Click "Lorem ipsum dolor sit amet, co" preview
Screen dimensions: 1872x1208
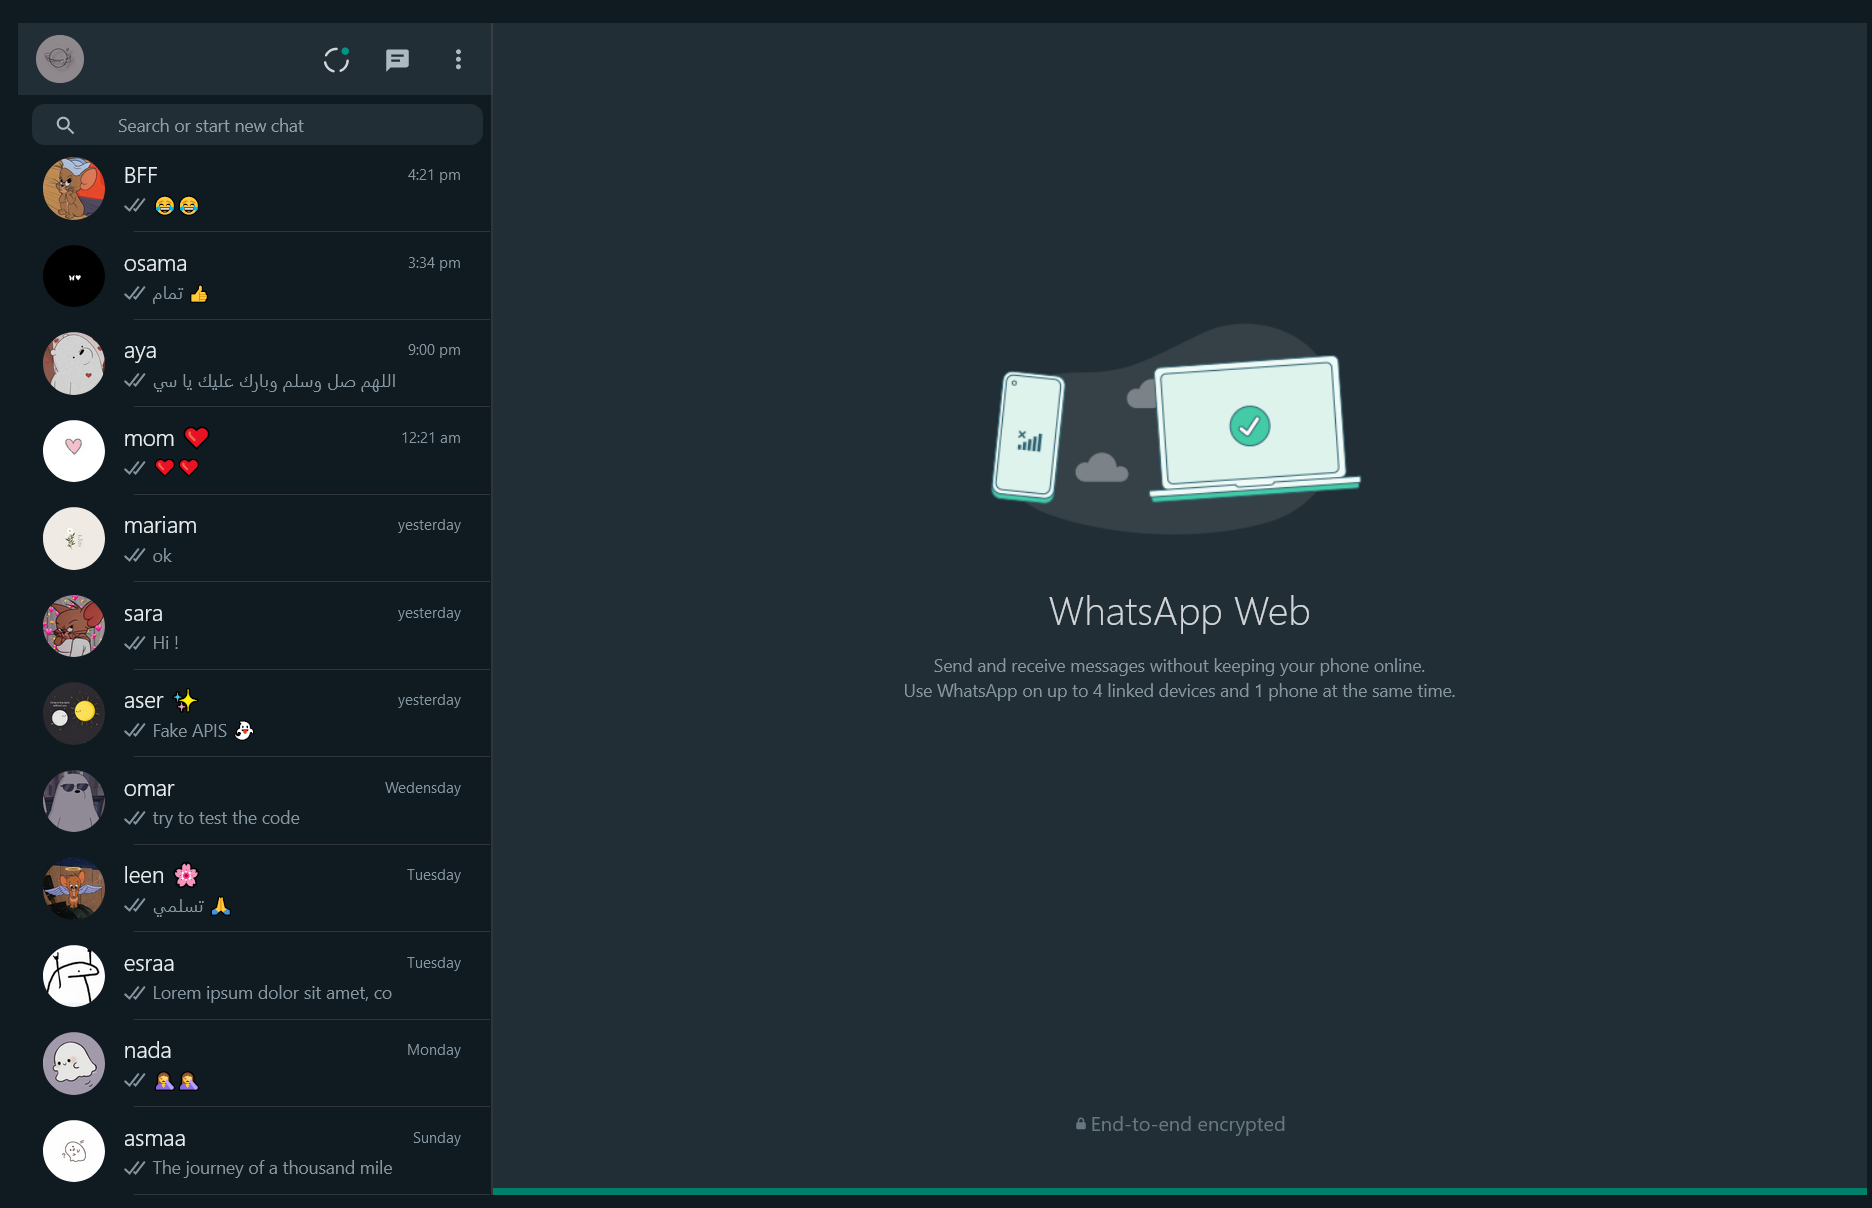pyautogui.click(x=272, y=993)
